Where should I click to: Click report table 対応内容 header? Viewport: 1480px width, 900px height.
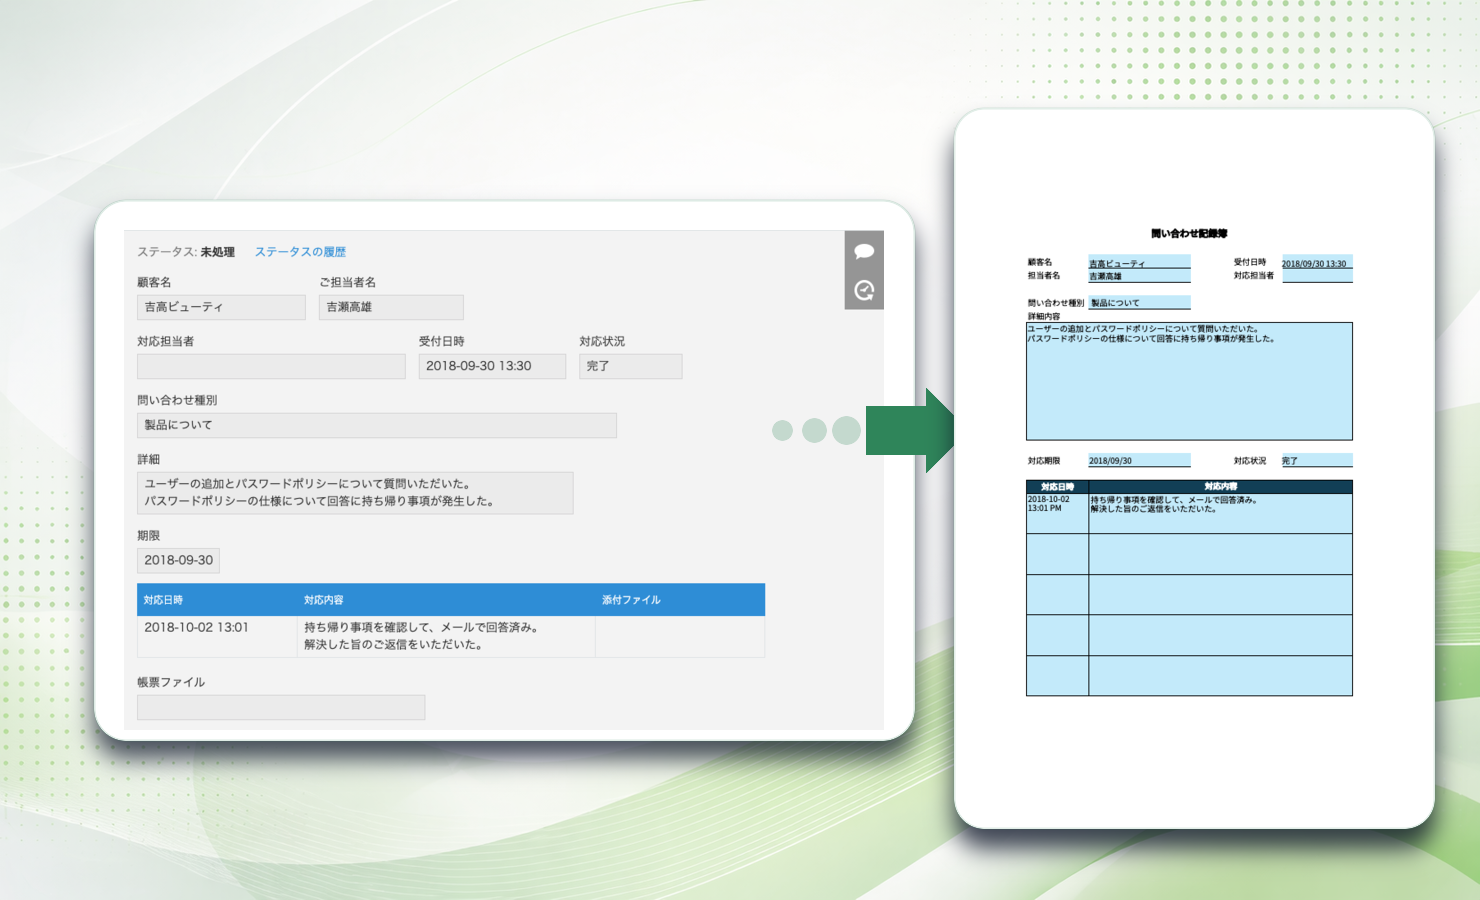point(1220,487)
